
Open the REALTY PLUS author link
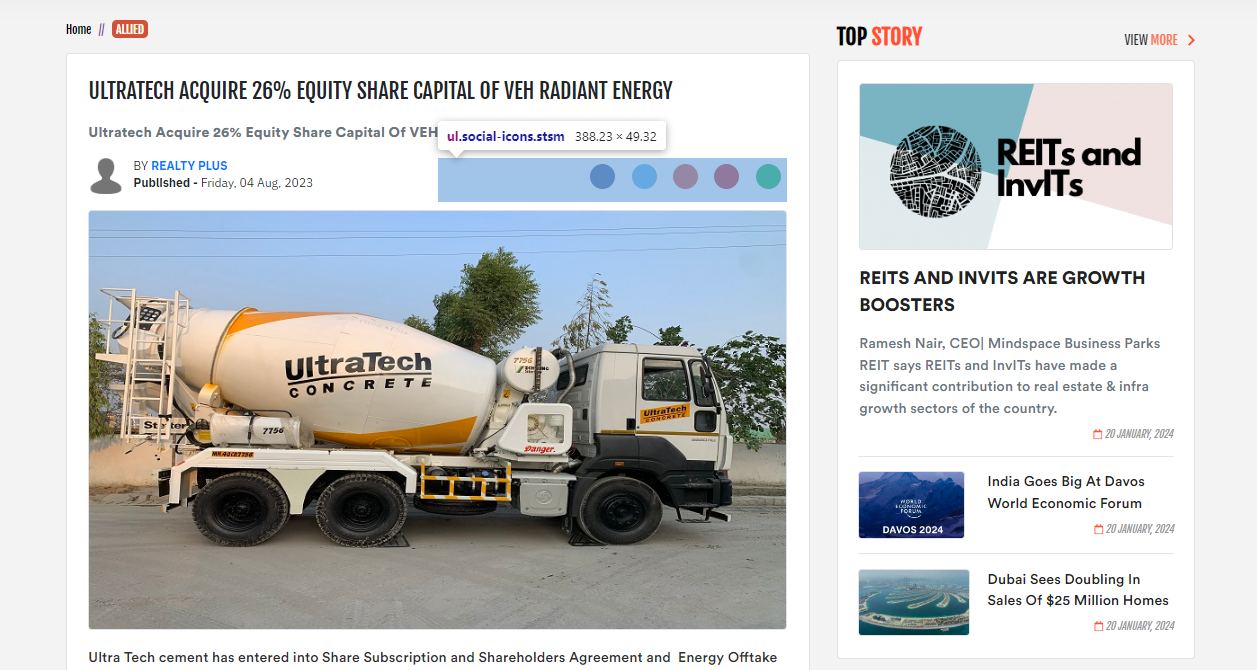coord(189,166)
